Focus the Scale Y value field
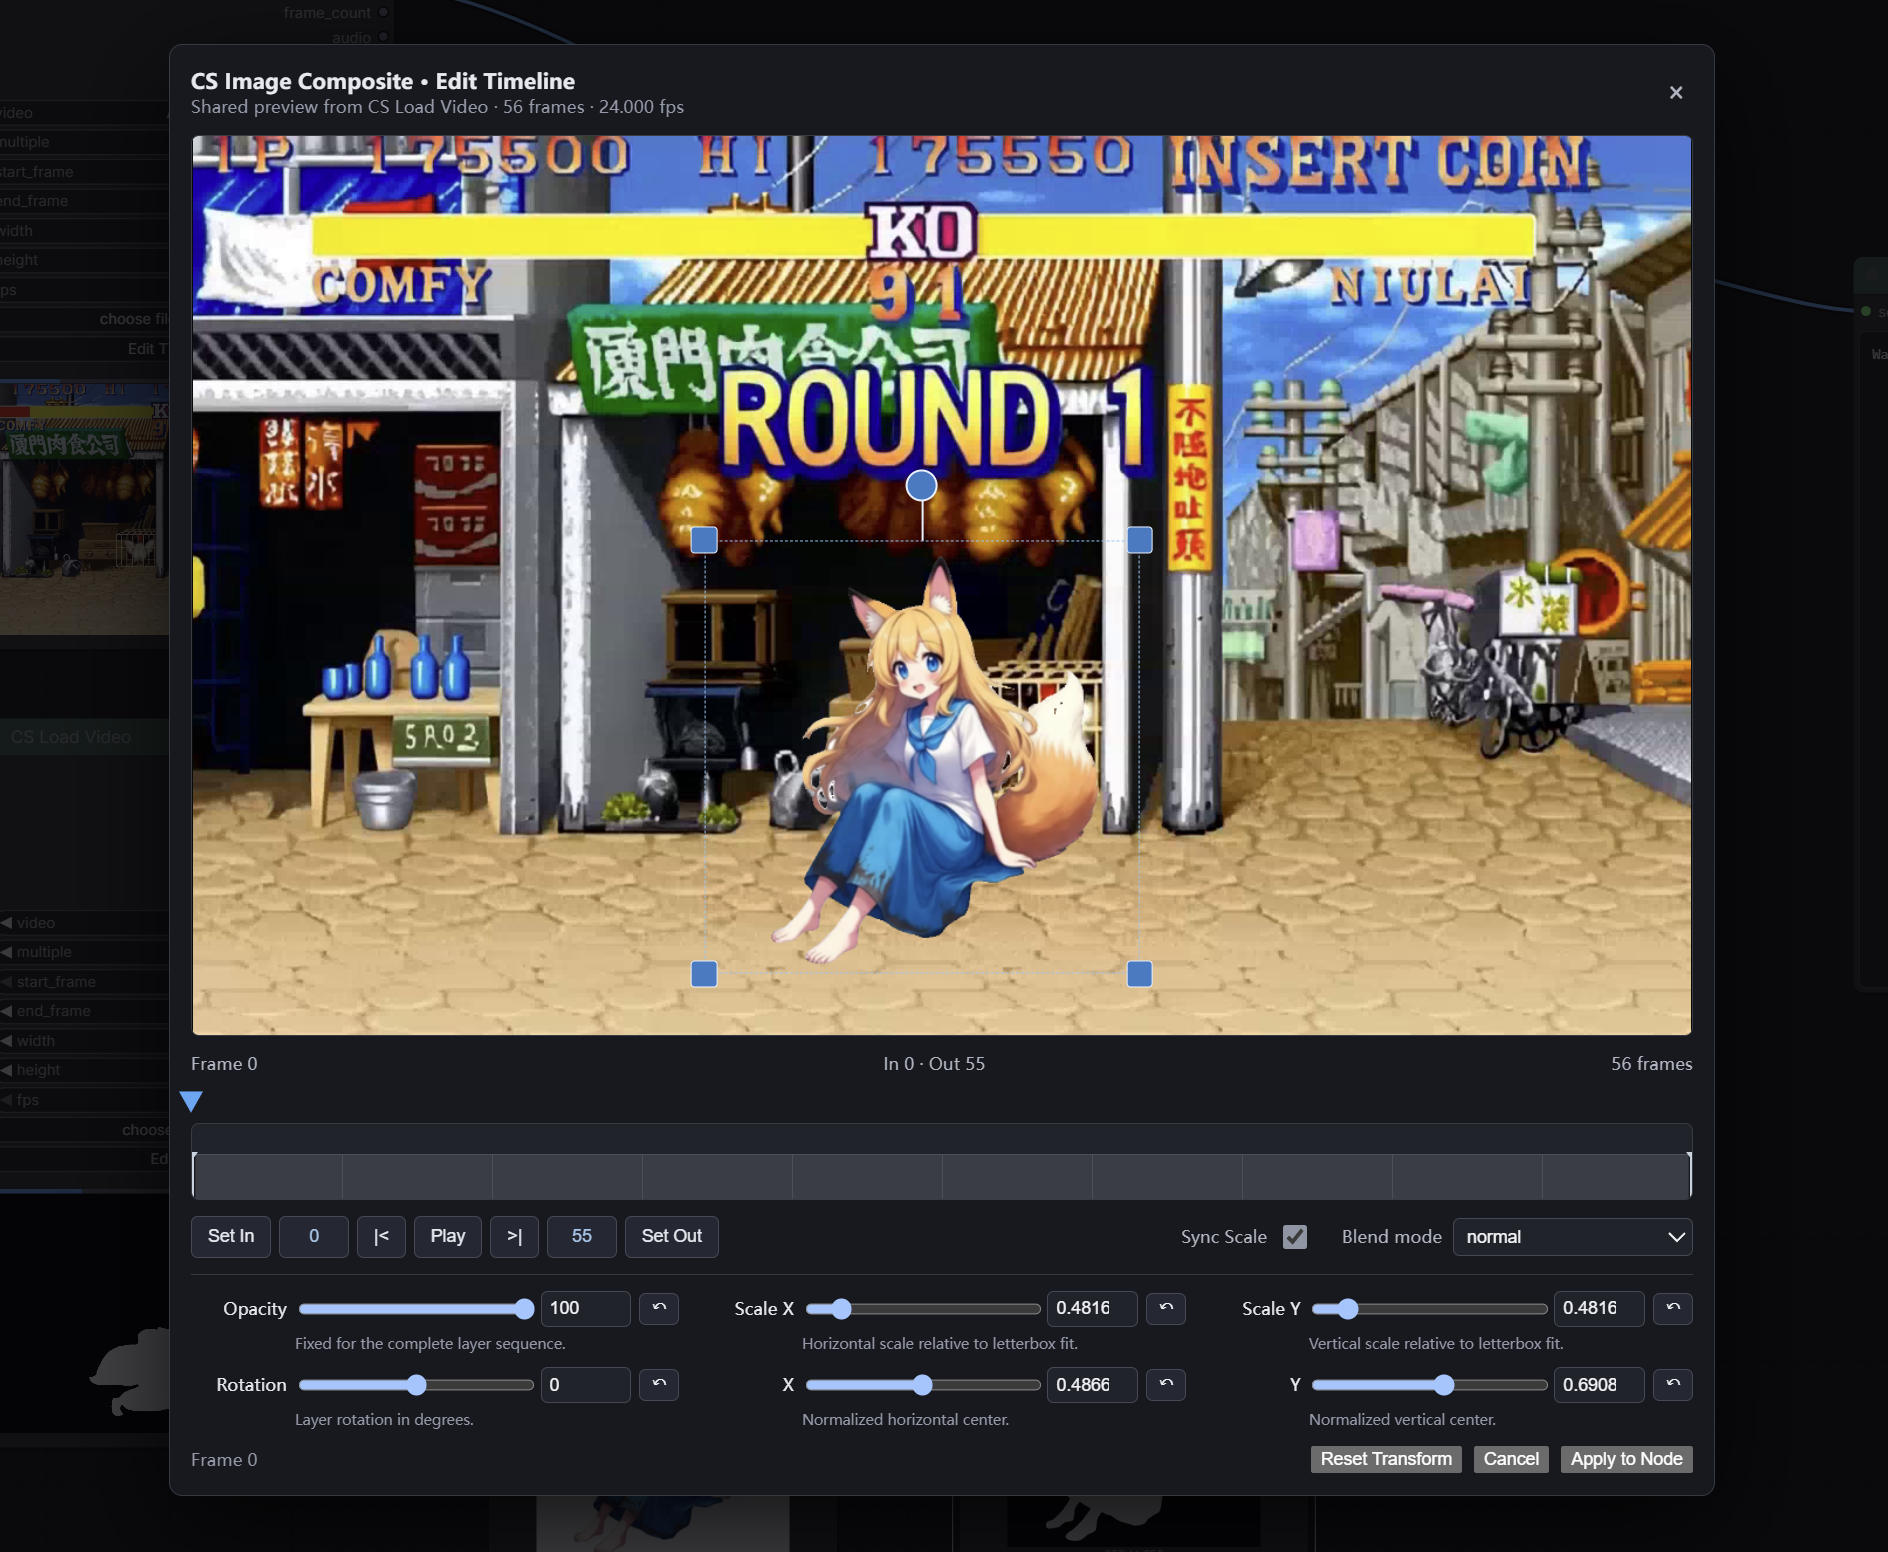Image resolution: width=1888 pixels, height=1552 pixels. [x=1599, y=1308]
